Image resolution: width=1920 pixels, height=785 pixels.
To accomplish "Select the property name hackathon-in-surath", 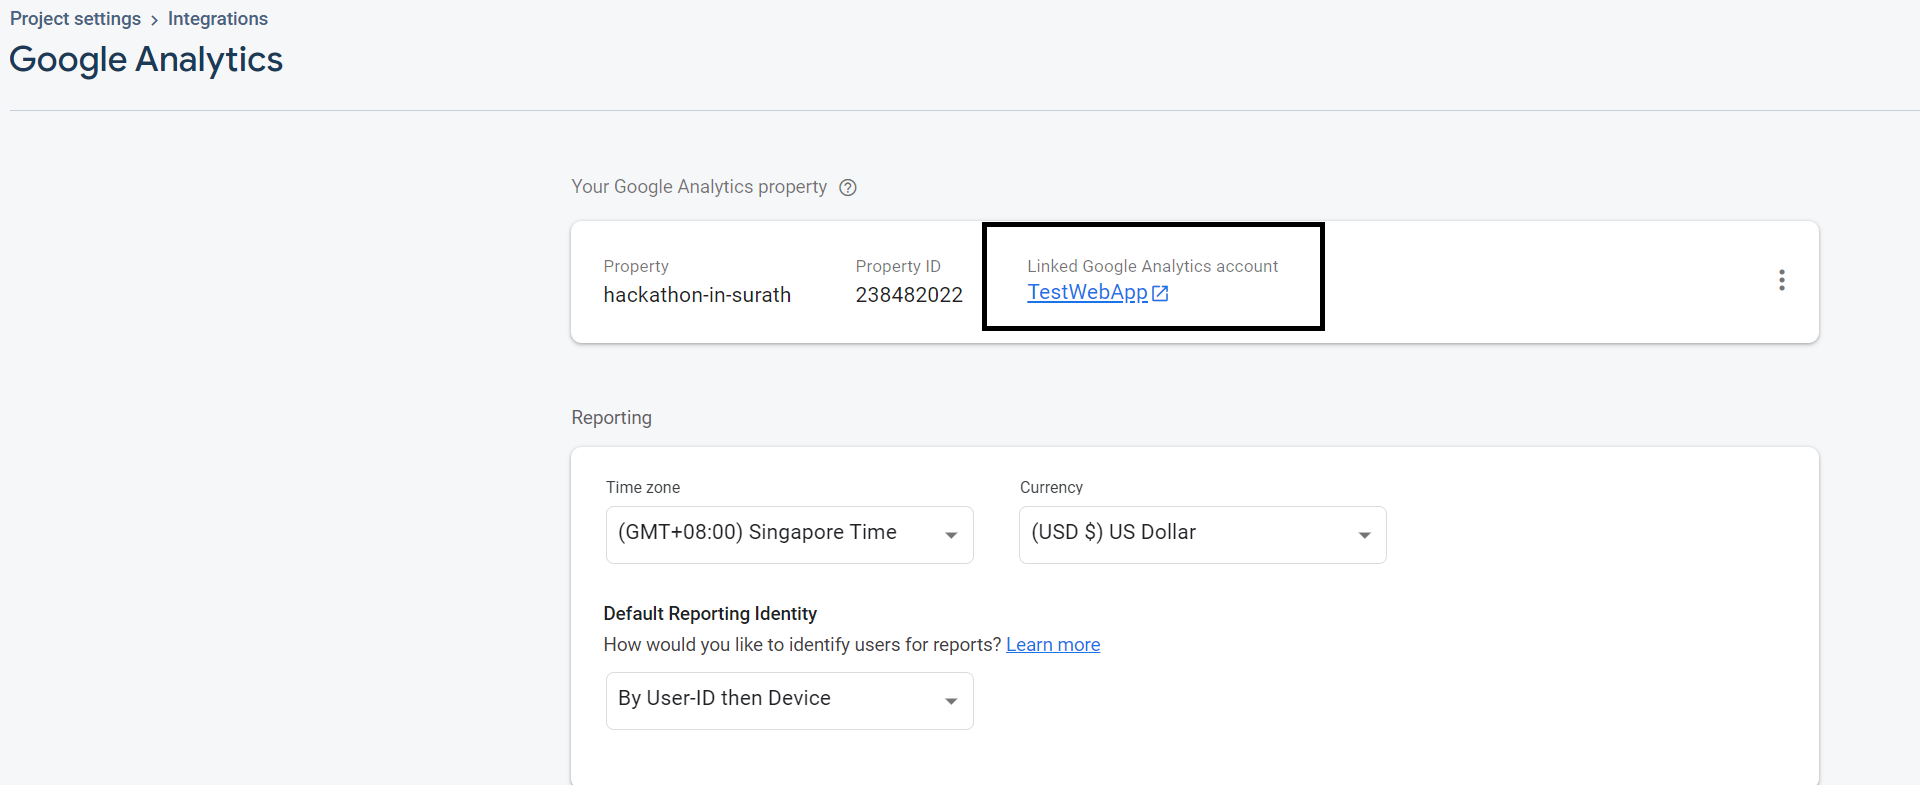I will (697, 295).
